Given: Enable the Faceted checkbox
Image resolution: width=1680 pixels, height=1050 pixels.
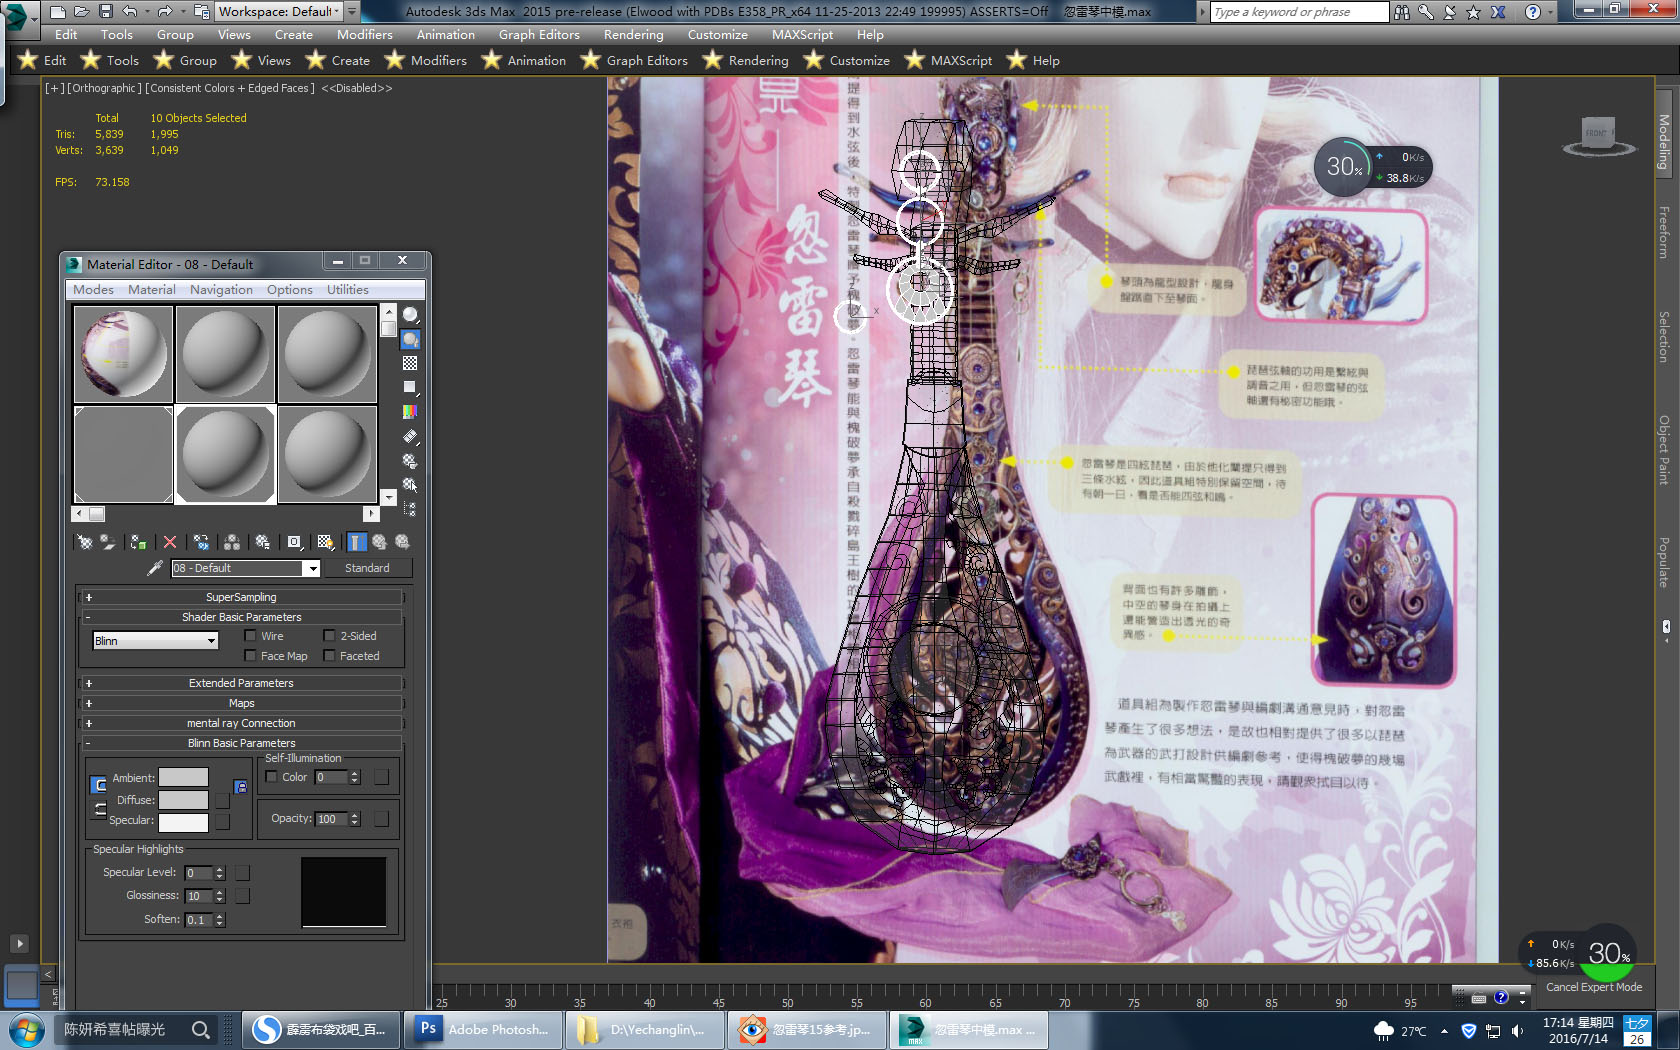Looking at the screenshot, I should pos(329,656).
